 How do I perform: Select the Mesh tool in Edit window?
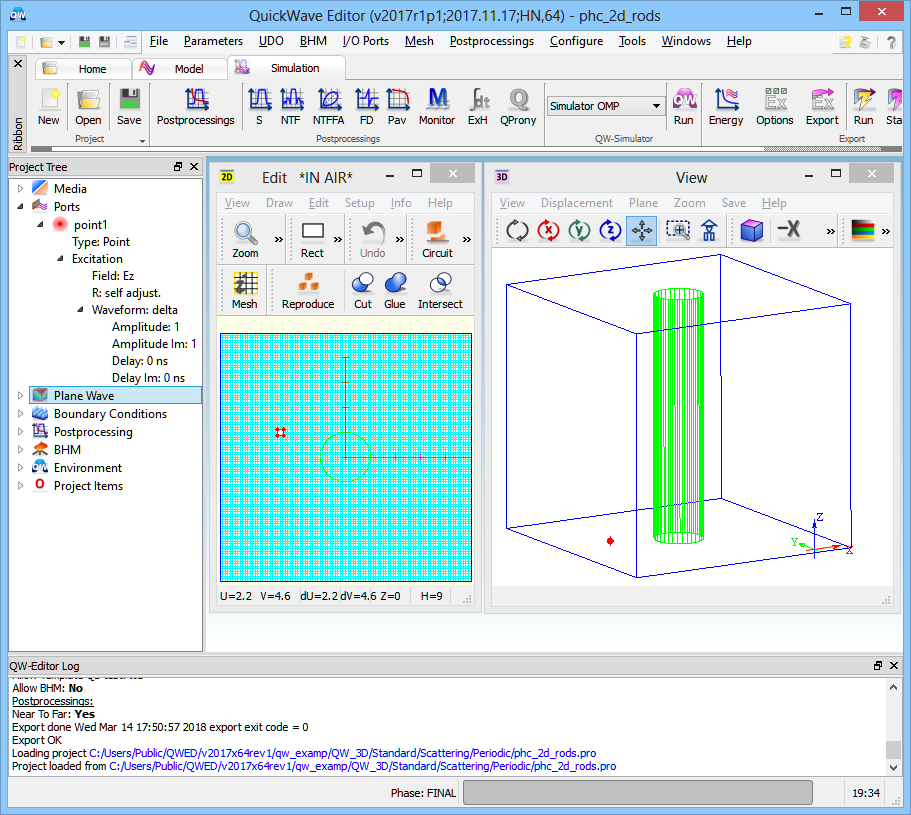point(245,290)
